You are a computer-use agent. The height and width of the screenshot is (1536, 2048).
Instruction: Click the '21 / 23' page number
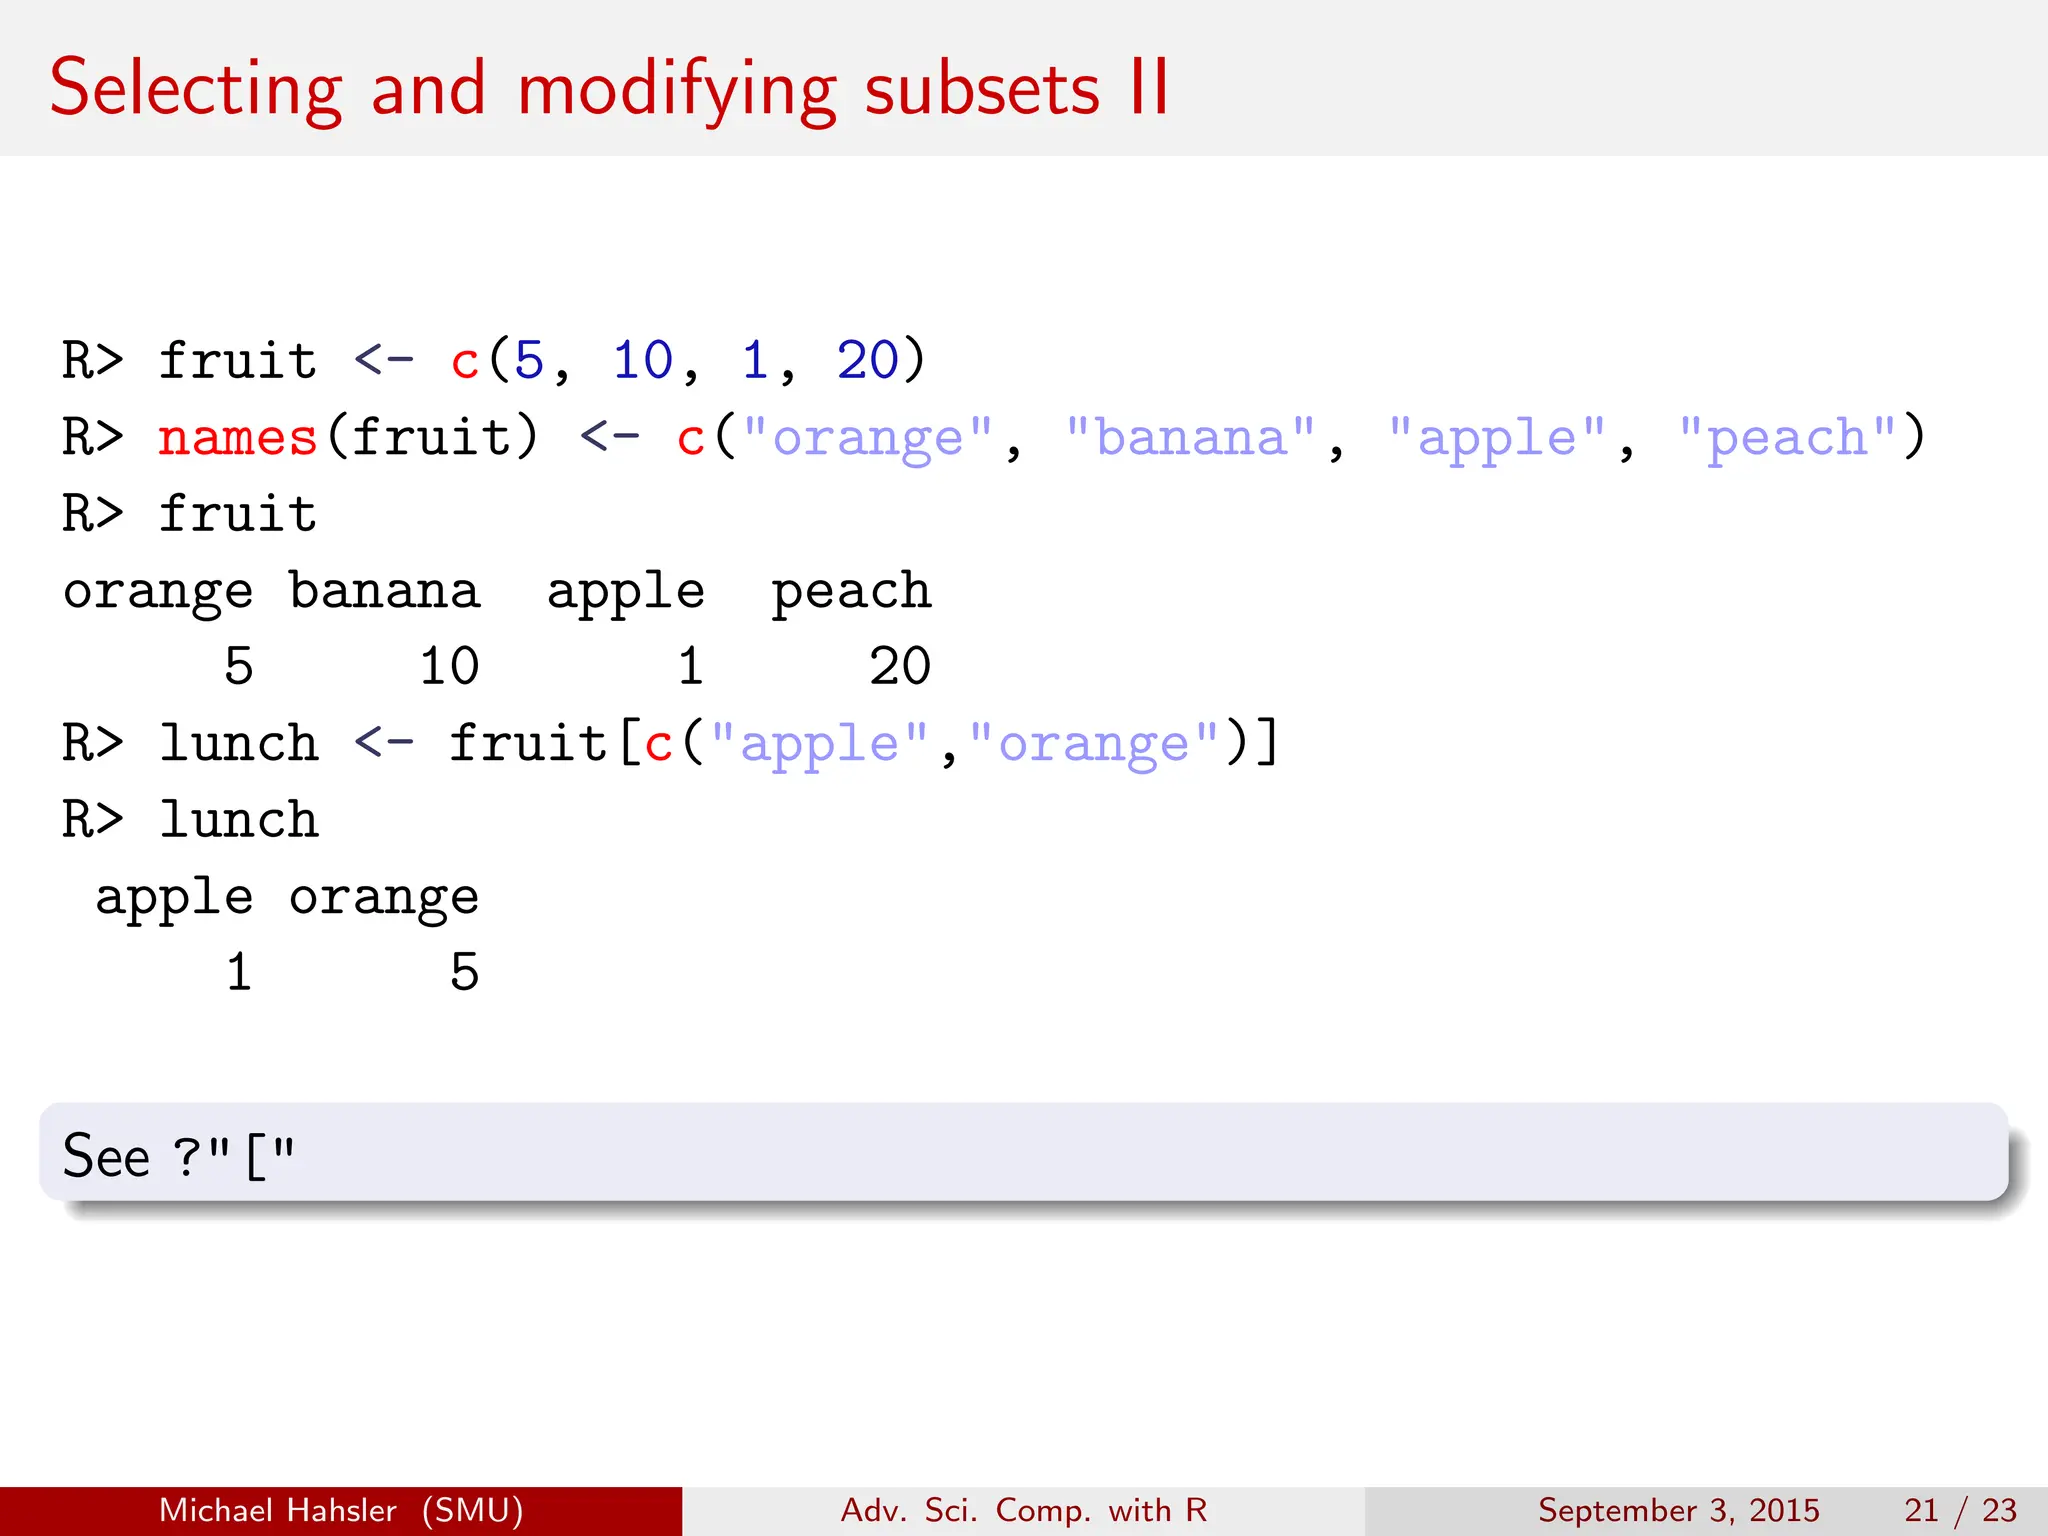tap(1961, 1510)
